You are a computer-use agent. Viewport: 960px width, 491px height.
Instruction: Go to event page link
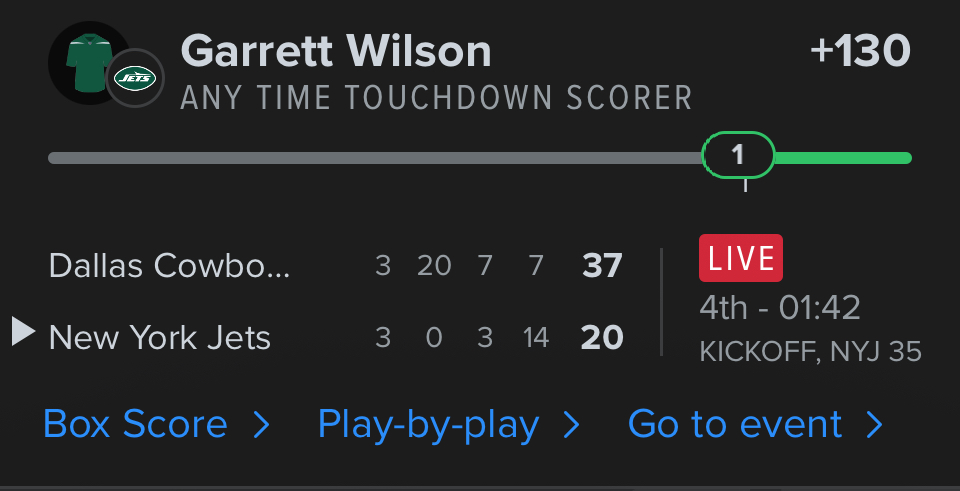[x=735, y=425]
